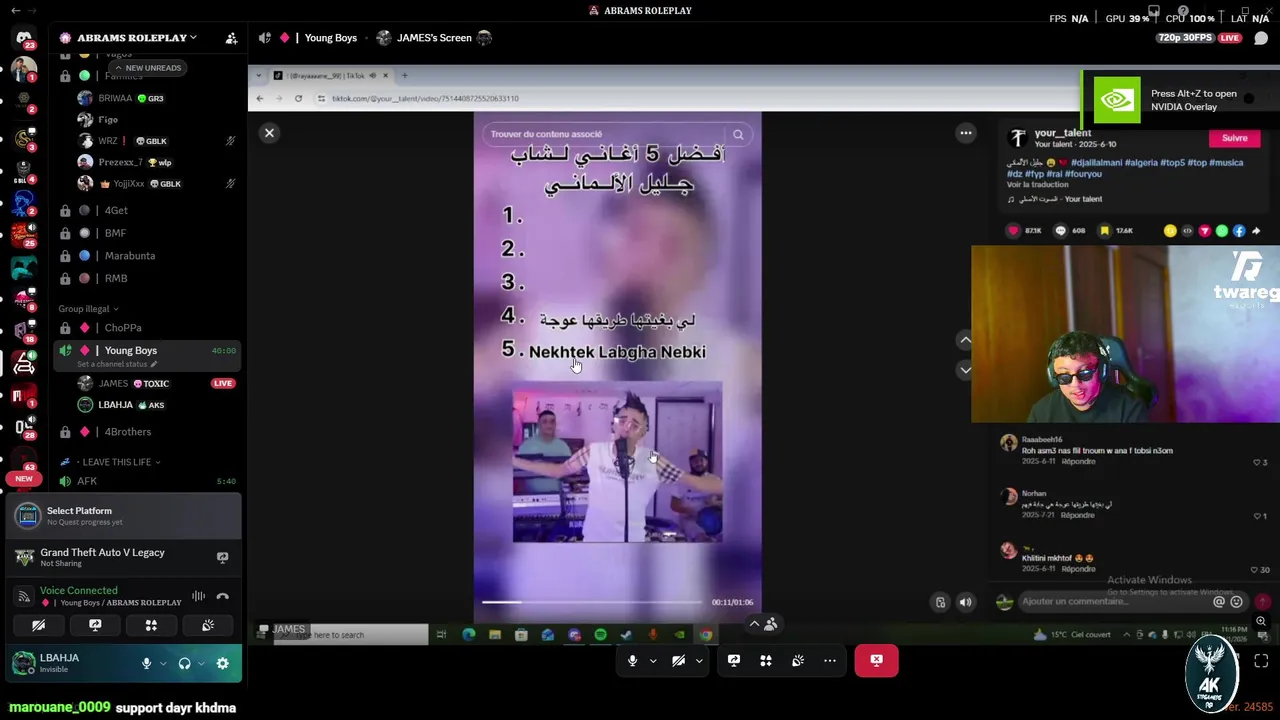Screen dimensions: 1280x720
Task: Toggle camera in voice panel
Action: point(38,625)
